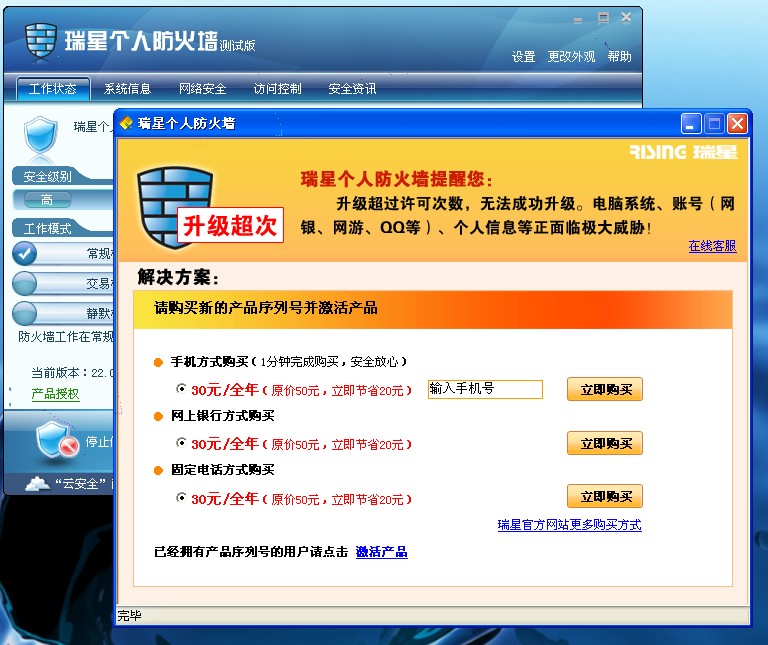Close the main firewall window
768x645 pixels.
(x=626, y=18)
